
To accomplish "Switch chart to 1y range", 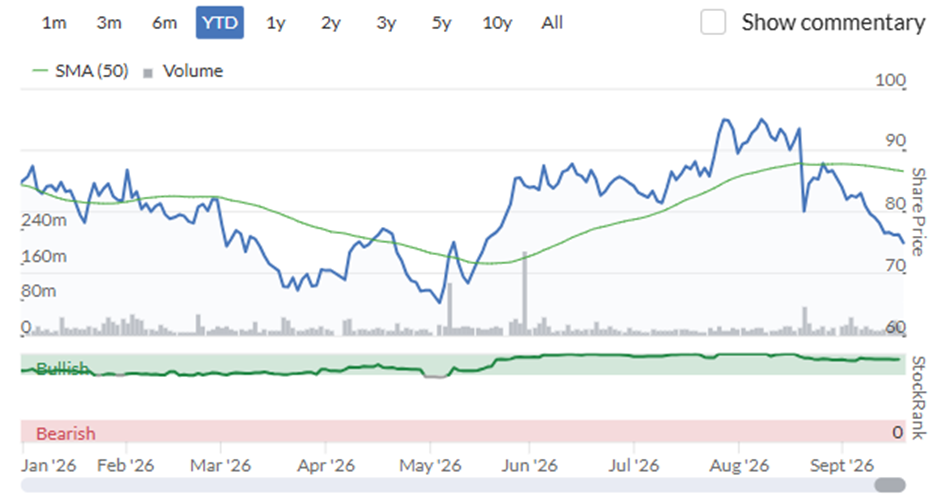I will pyautogui.click(x=276, y=23).
